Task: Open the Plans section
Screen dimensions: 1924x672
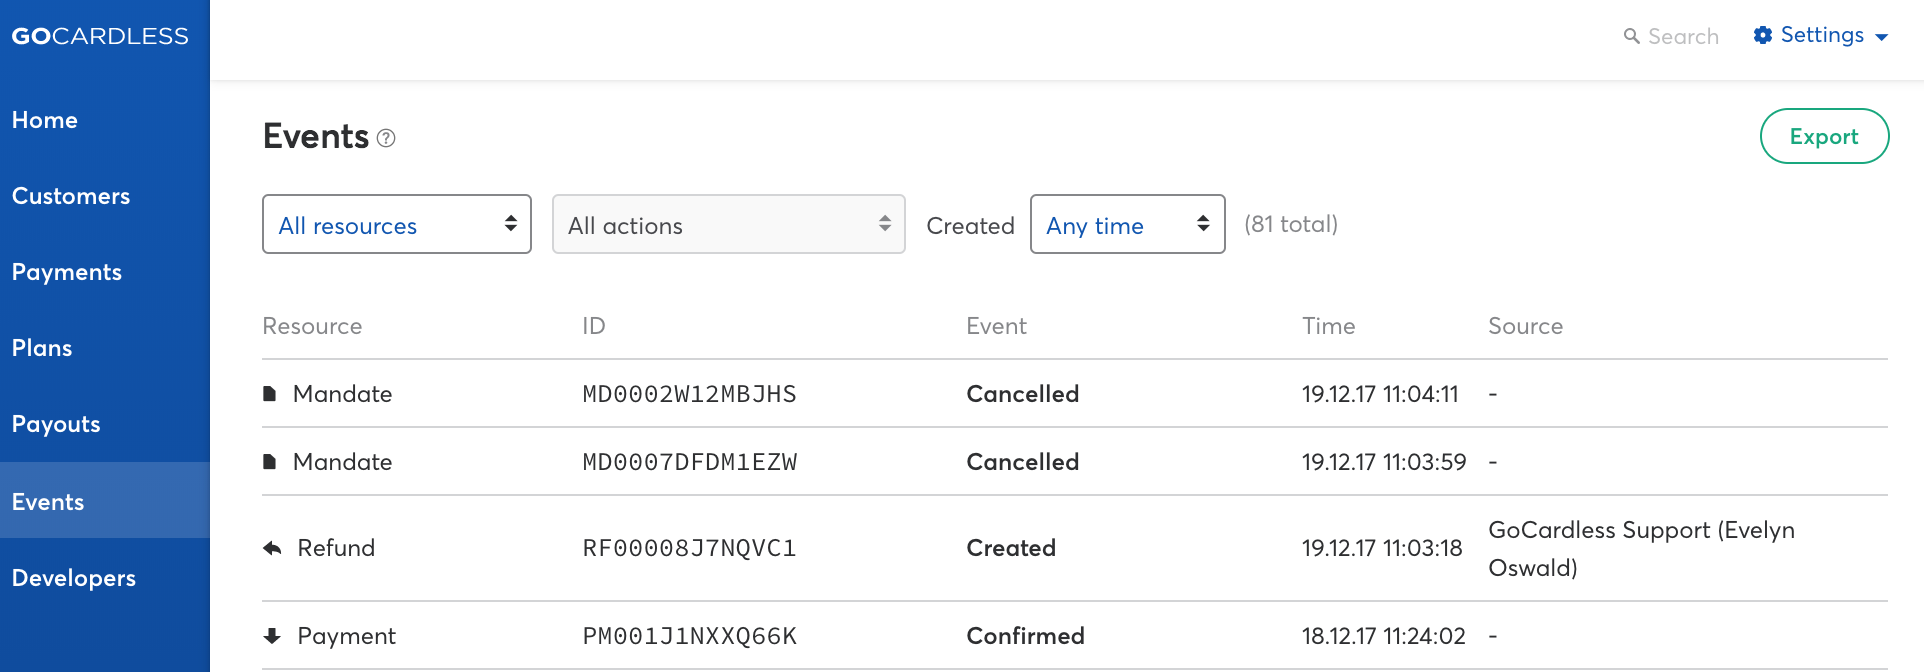Action: coord(42,348)
